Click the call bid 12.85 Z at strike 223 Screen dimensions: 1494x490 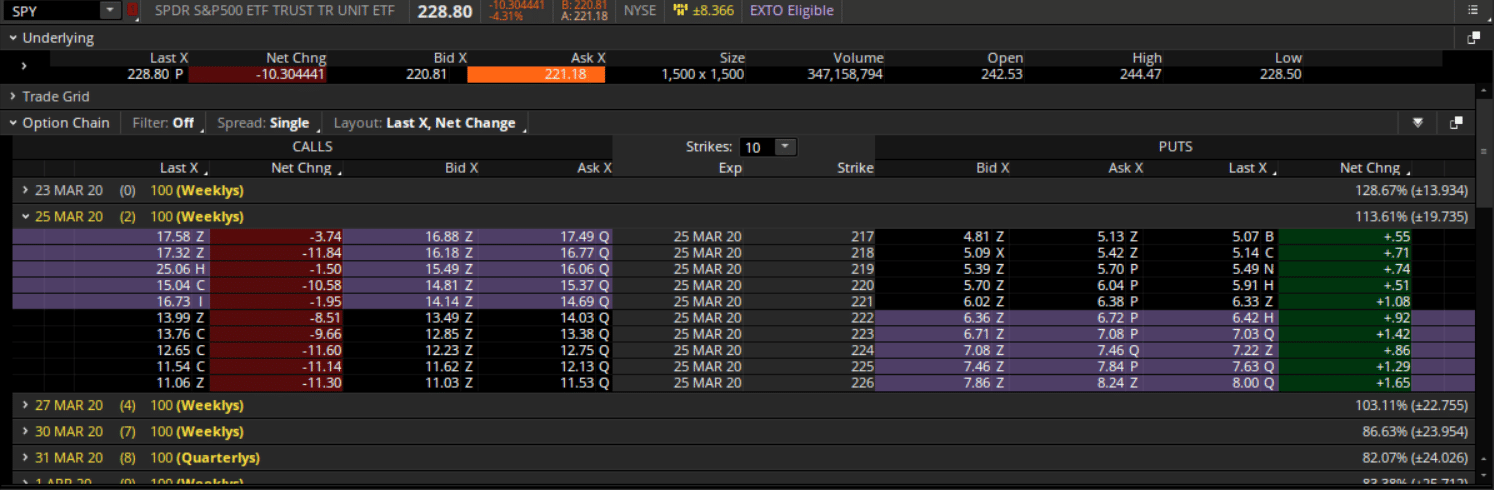[449, 334]
